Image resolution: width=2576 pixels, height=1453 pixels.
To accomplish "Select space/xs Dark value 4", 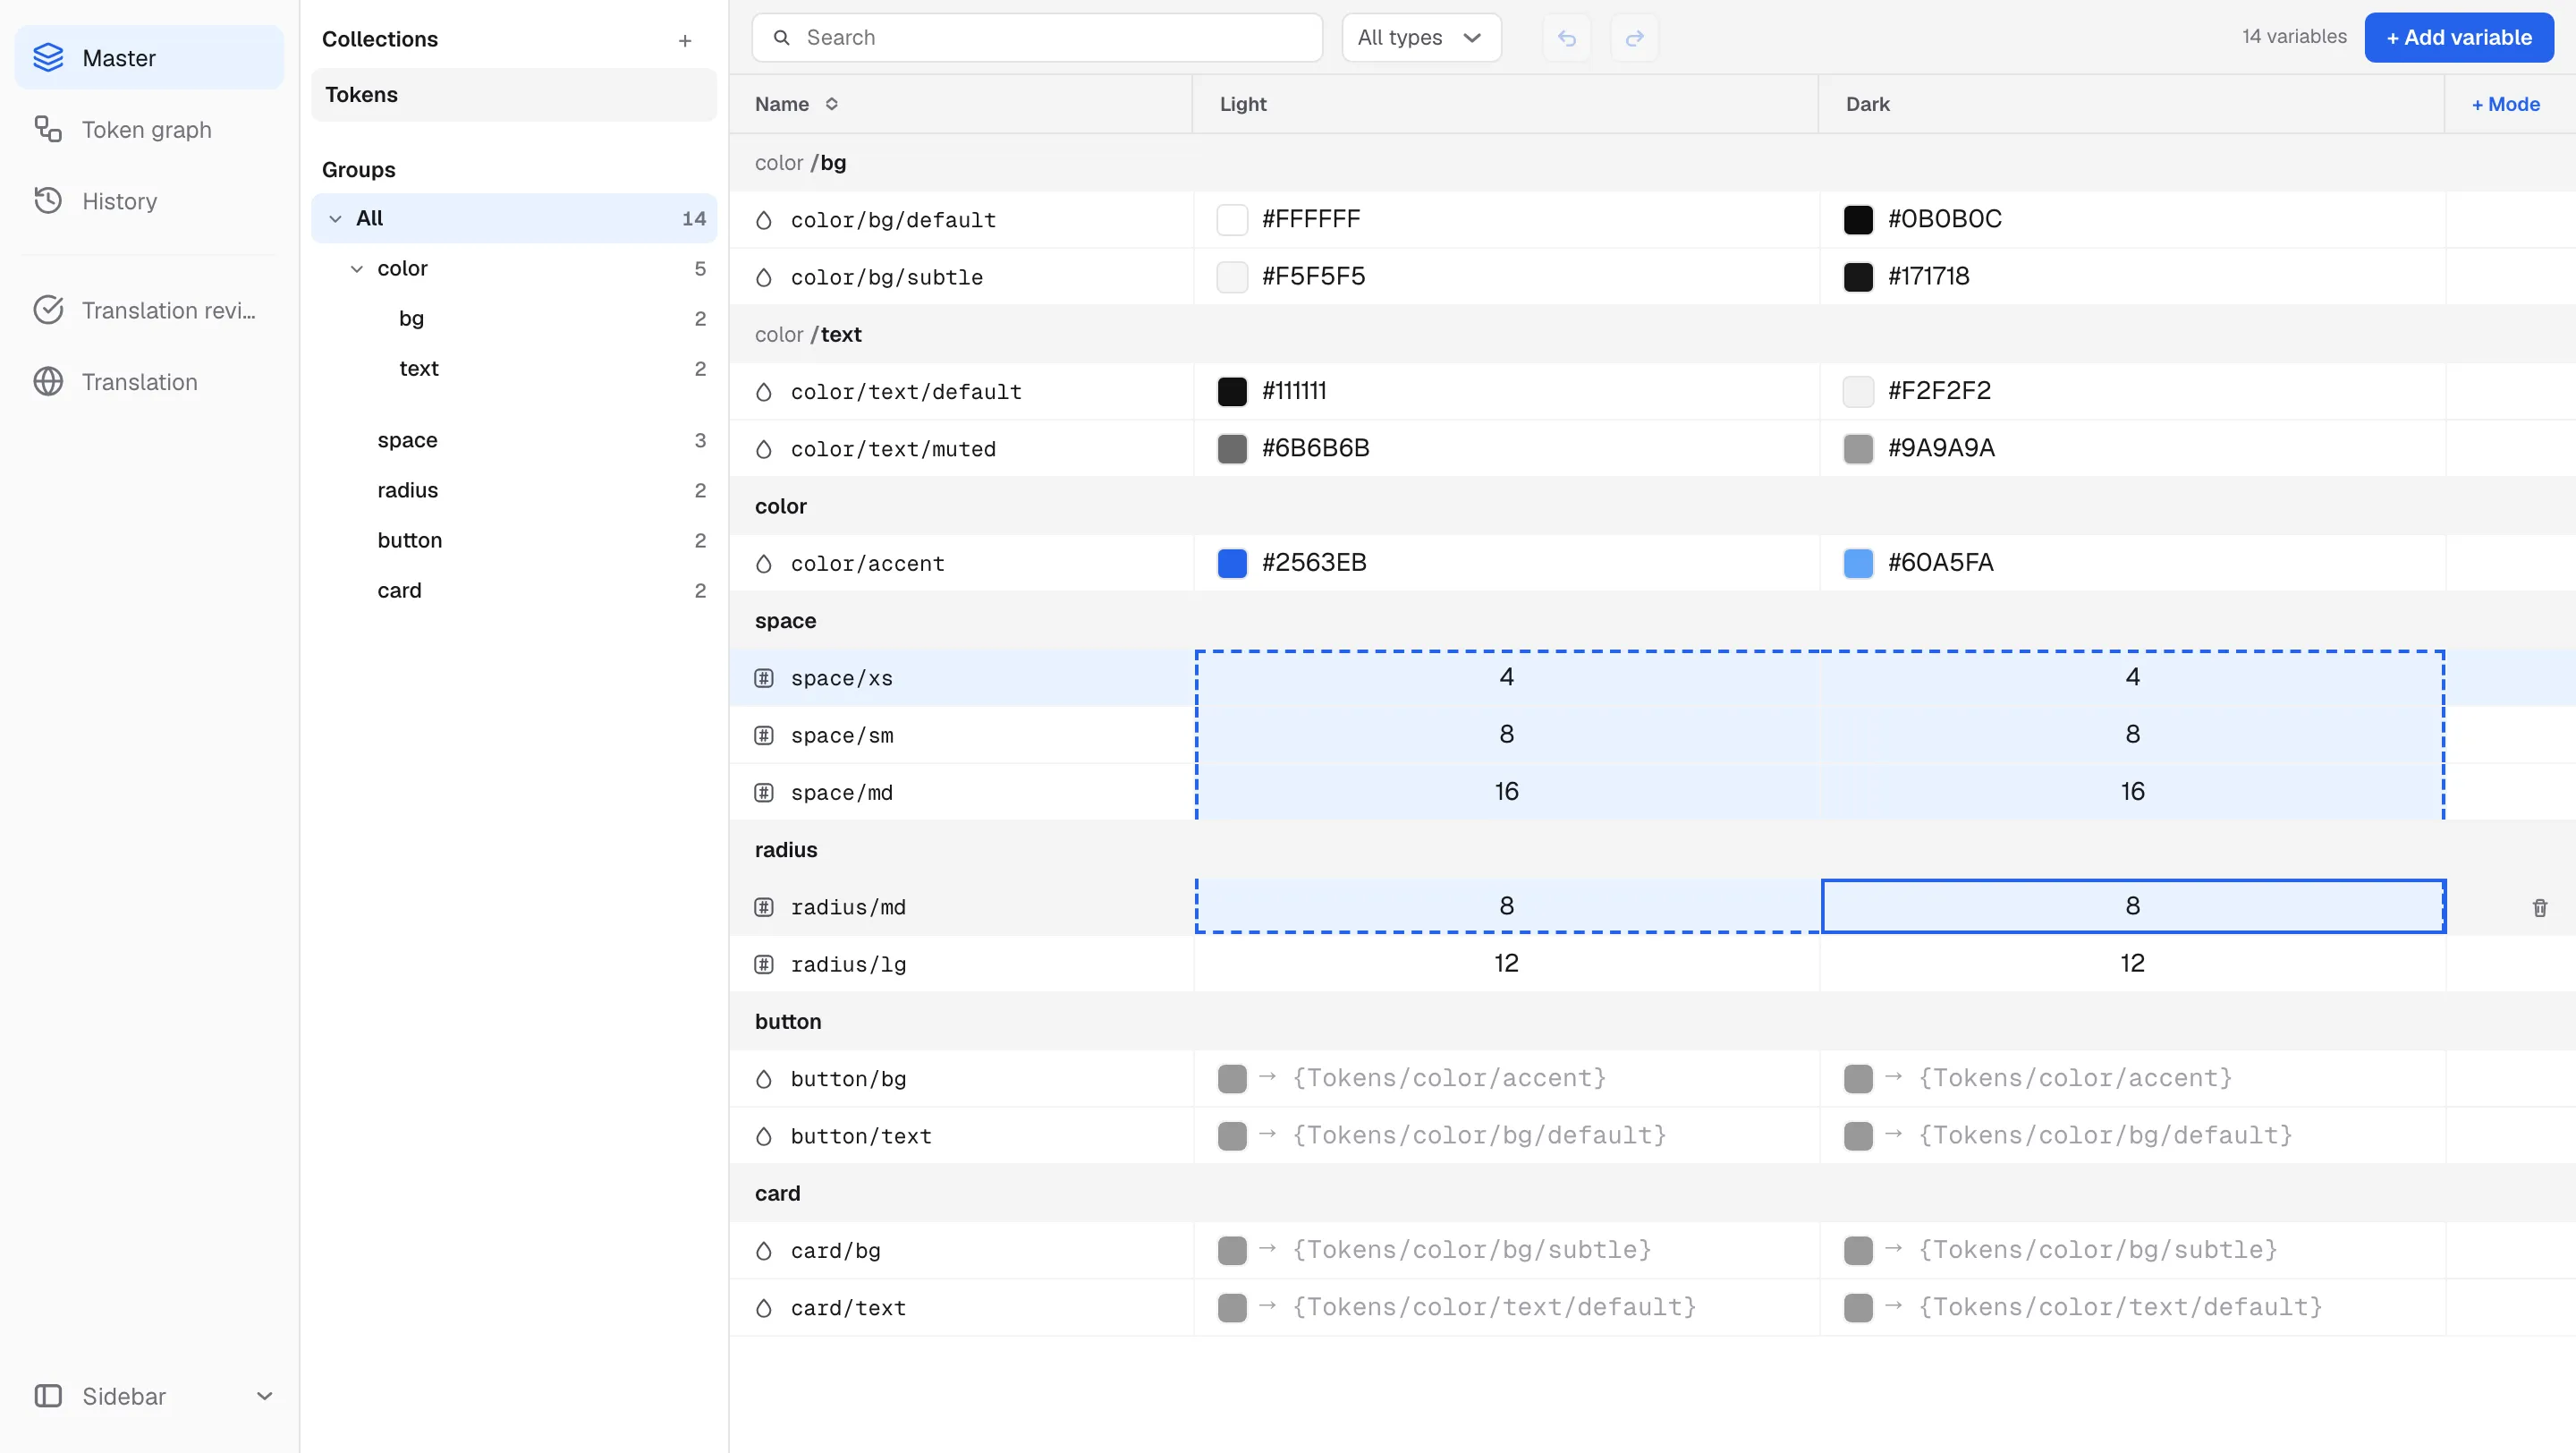I will pos(2132,677).
